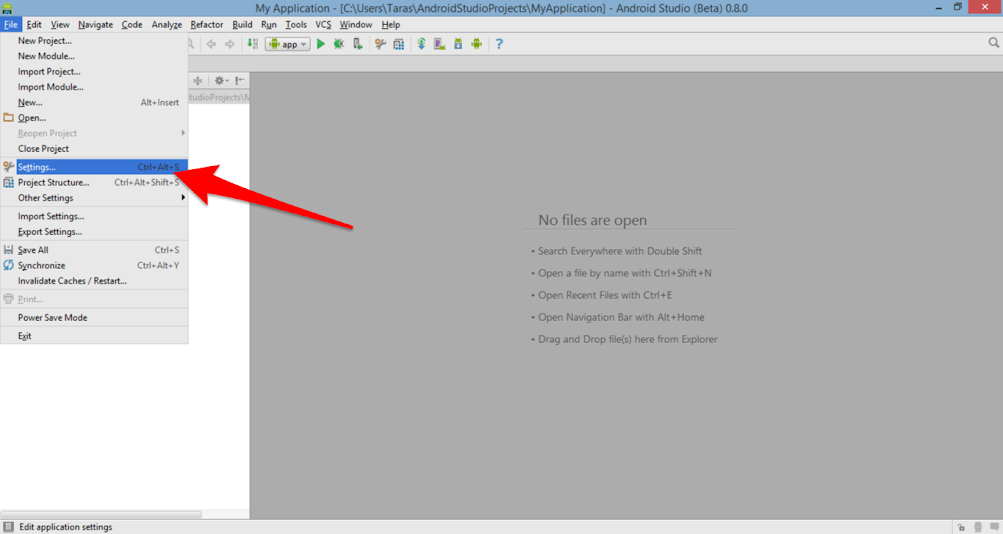Open AVD Manager toolbar icon
The image size is (1003, 534).
click(x=439, y=44)
